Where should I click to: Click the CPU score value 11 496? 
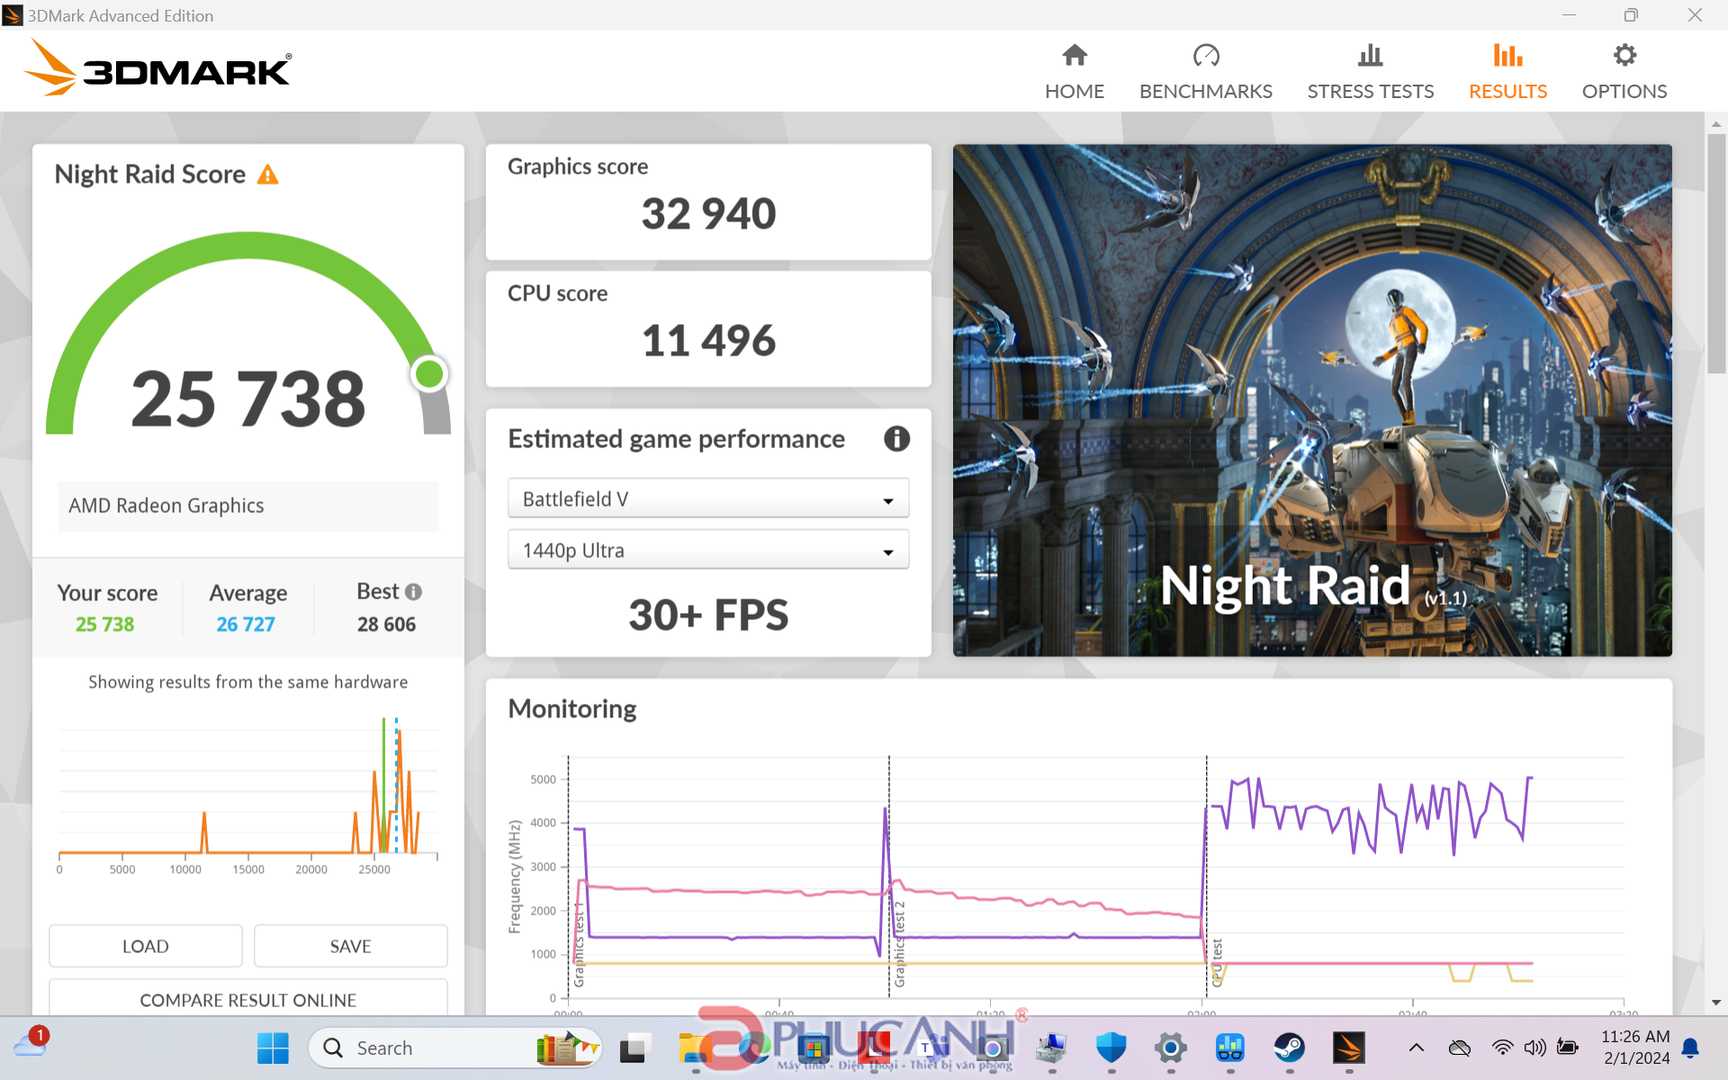(708, 341)
